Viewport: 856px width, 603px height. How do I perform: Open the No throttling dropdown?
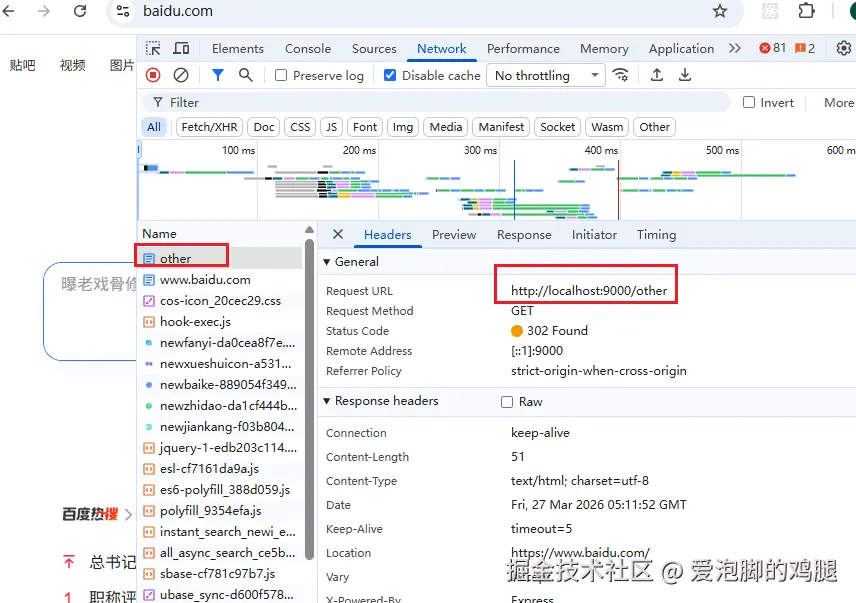click(546, 75)
